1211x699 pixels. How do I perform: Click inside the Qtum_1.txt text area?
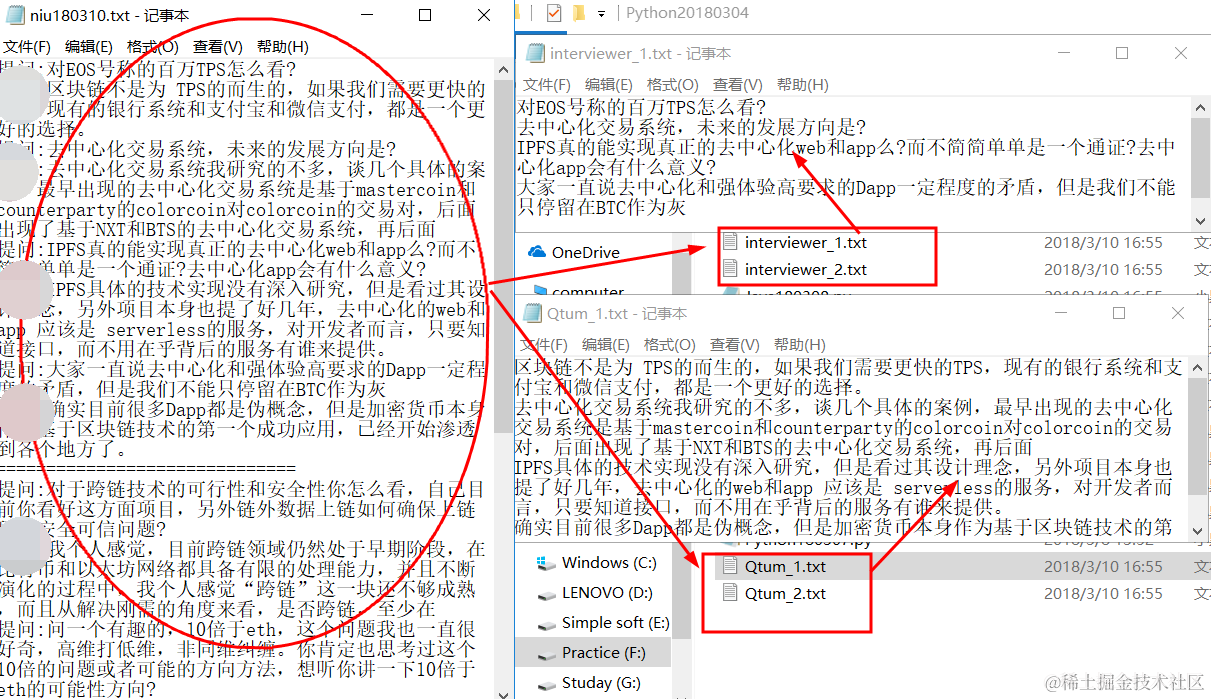[x=852, y=450]
